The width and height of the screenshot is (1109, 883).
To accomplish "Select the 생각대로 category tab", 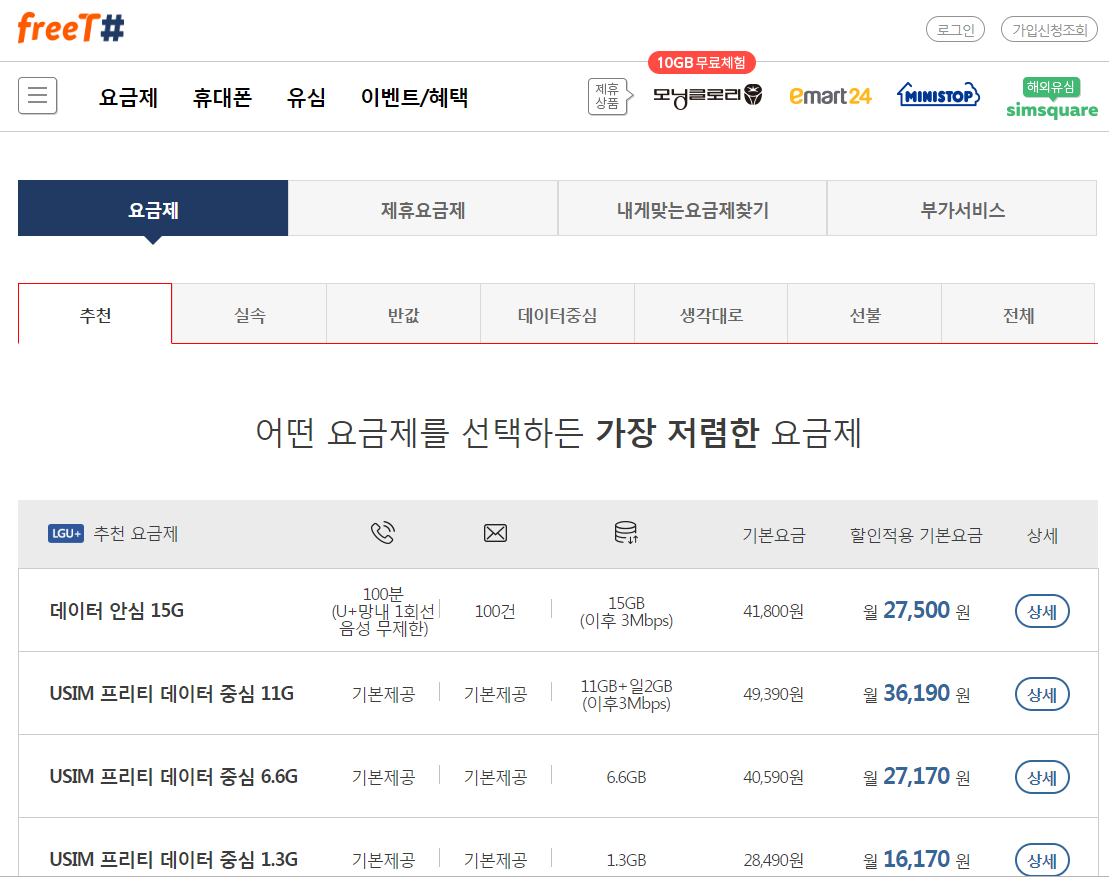I will pyautogui.click(x=711, y=314).
